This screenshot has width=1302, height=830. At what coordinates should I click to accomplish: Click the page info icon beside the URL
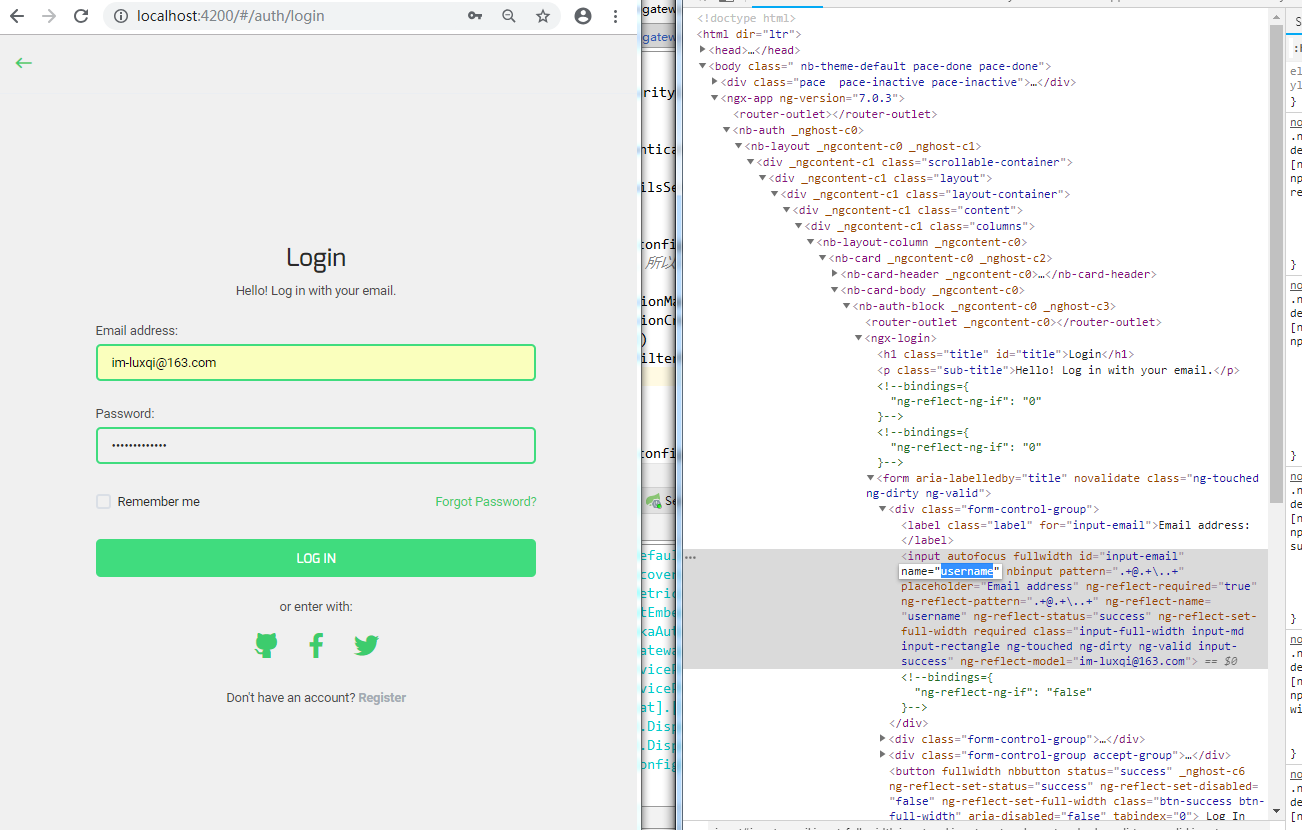point(121,16)
